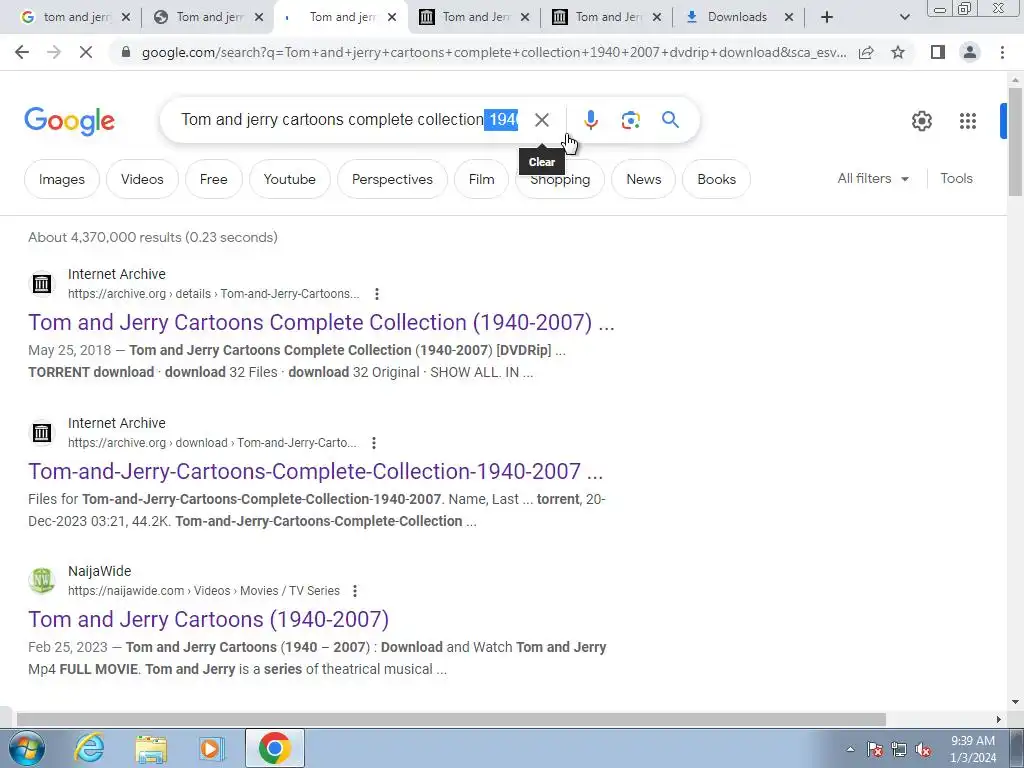Open 'Tom-and-Jerry-Cartoons-Complete-Collection-1940-2007' result
Viewport: 1024px width, 768px height.
(315, 471)
